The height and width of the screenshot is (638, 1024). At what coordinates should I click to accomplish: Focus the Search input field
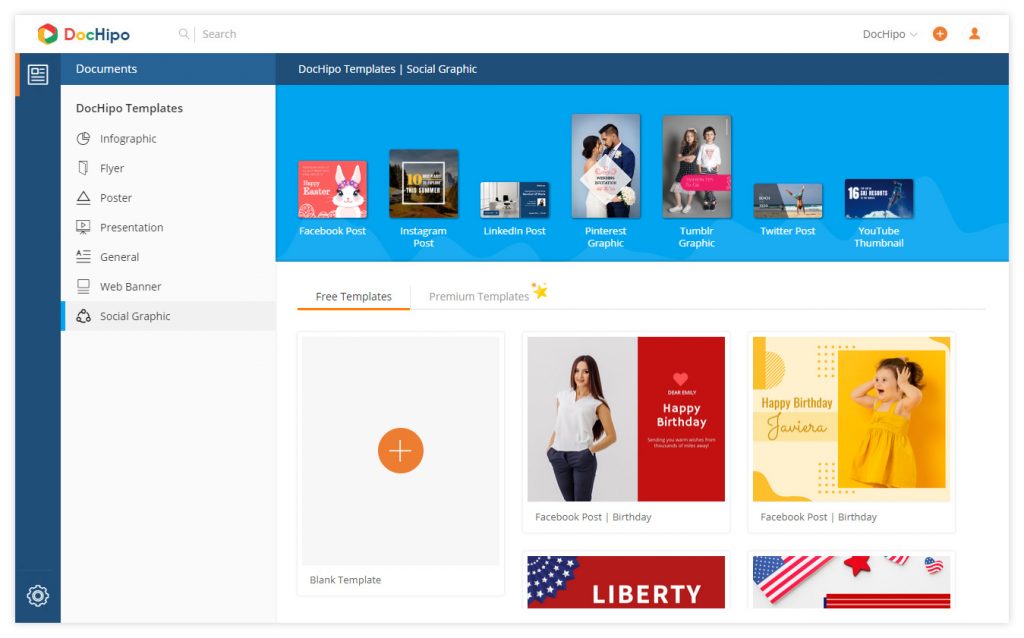coord(219,34)
